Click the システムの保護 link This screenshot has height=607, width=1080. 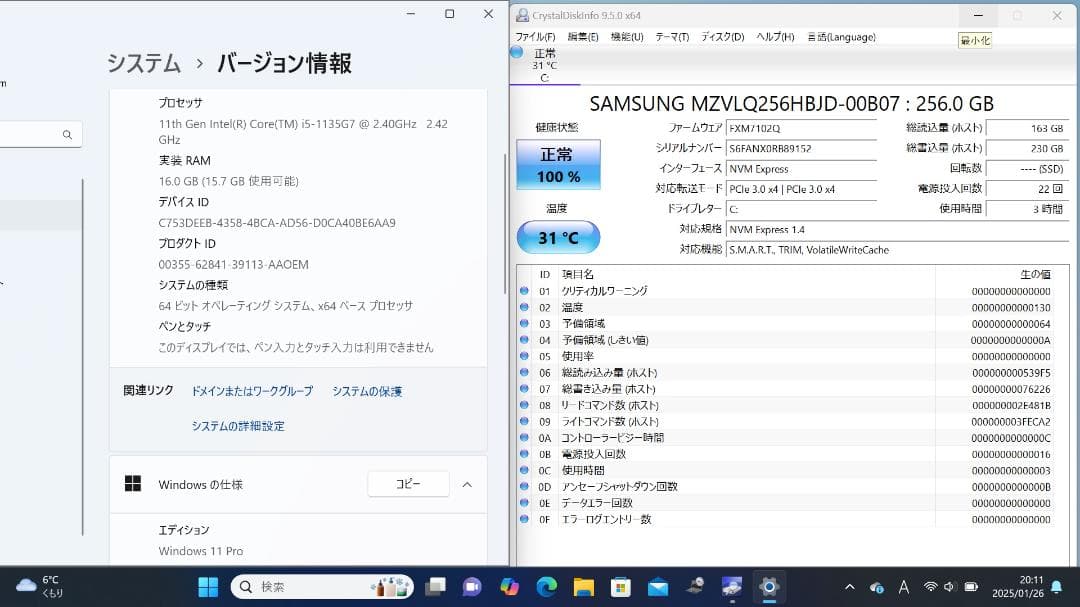[367, 391]
